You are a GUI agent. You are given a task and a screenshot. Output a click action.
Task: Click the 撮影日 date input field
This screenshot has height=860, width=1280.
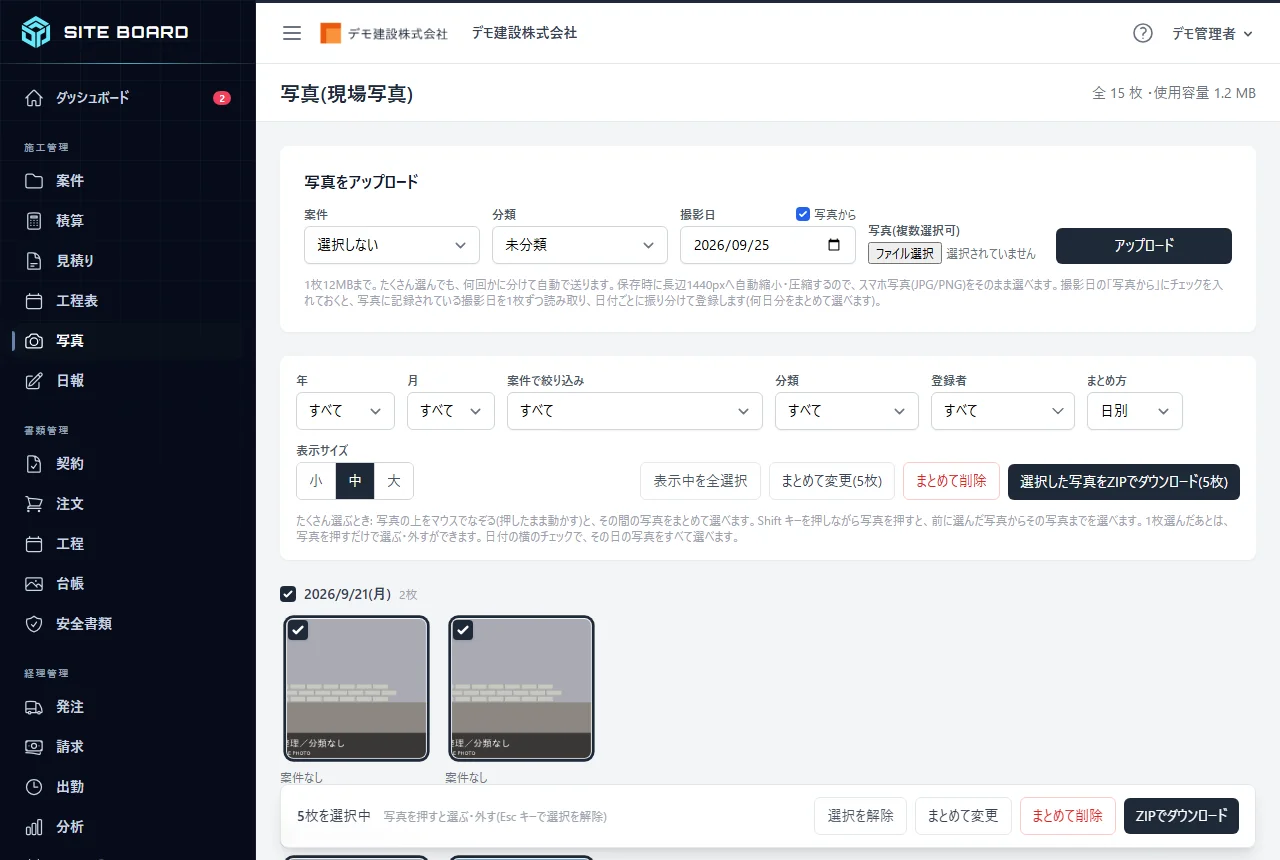point(768,245)
